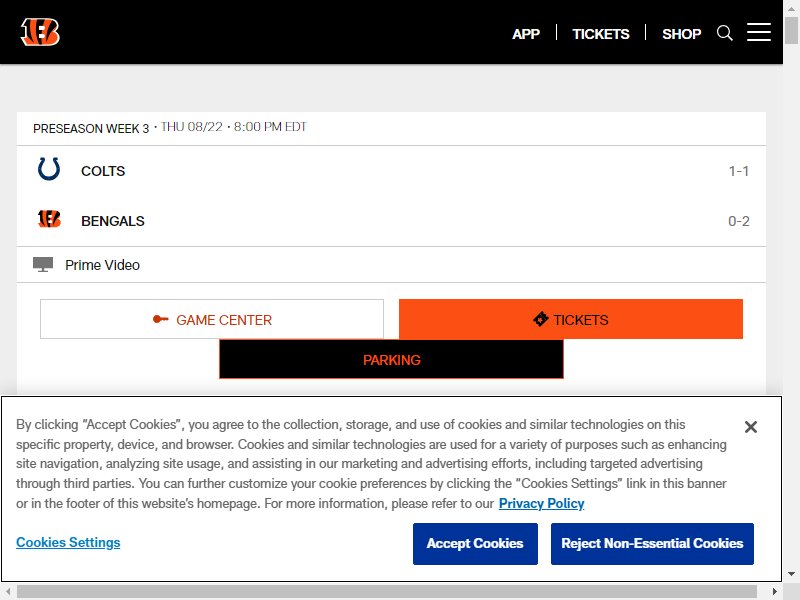Click the vertical scrollbar down arrow
The width and height of the screenshot is (800, 600).
791,574
